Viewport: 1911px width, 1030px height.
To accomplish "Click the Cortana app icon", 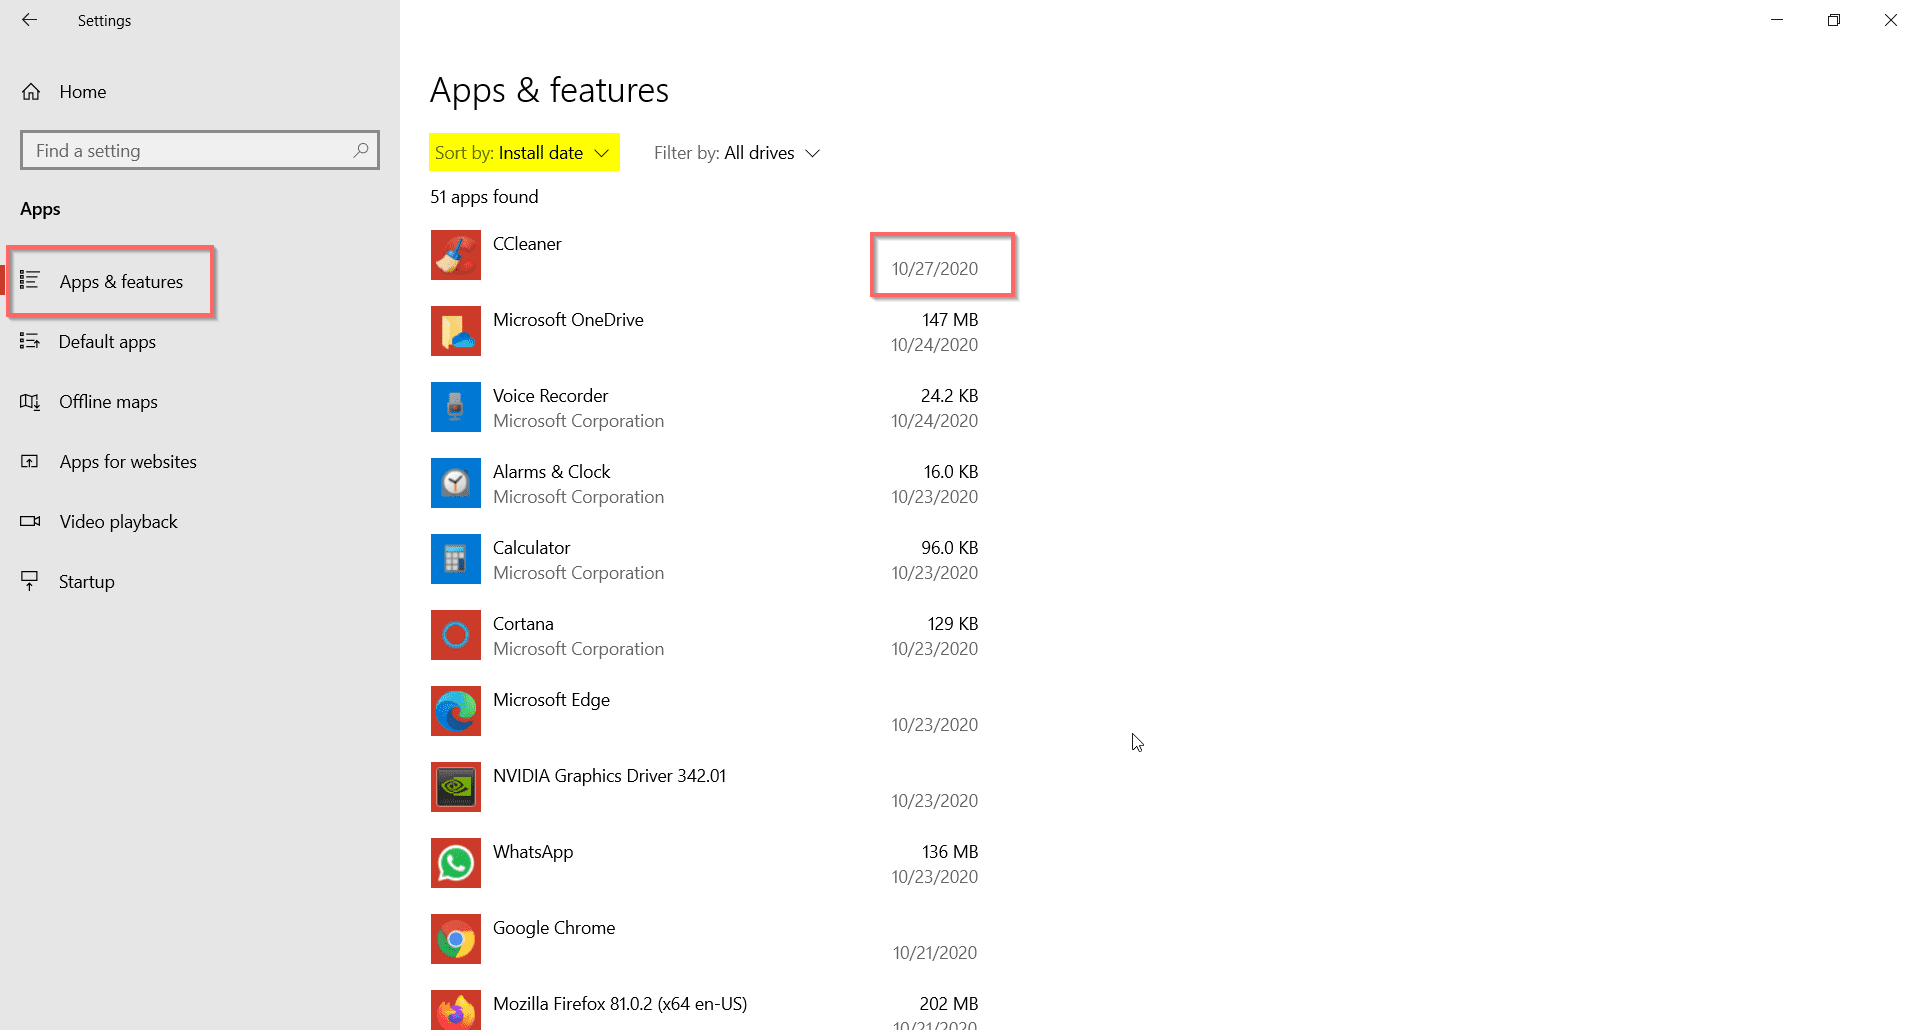I will pos(456,635).
